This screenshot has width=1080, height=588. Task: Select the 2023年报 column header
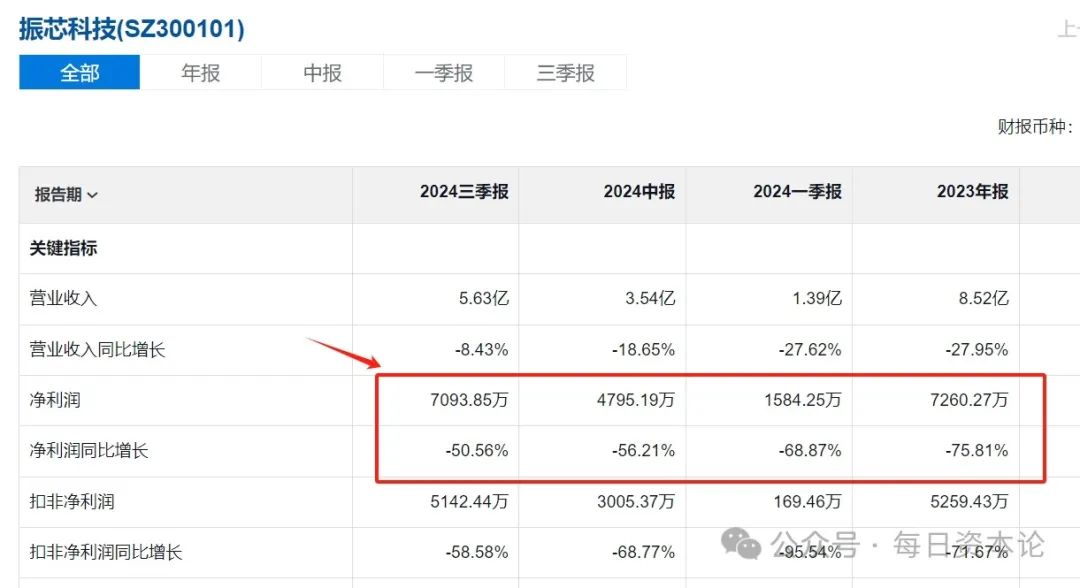(972, 192)
